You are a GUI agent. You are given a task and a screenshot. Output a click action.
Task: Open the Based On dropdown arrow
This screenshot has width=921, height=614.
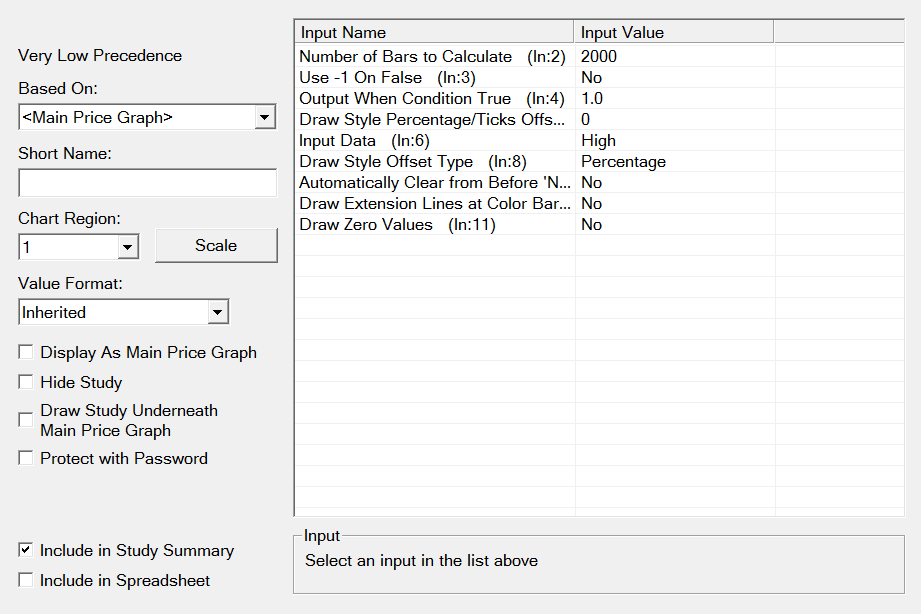click(264, 118)
